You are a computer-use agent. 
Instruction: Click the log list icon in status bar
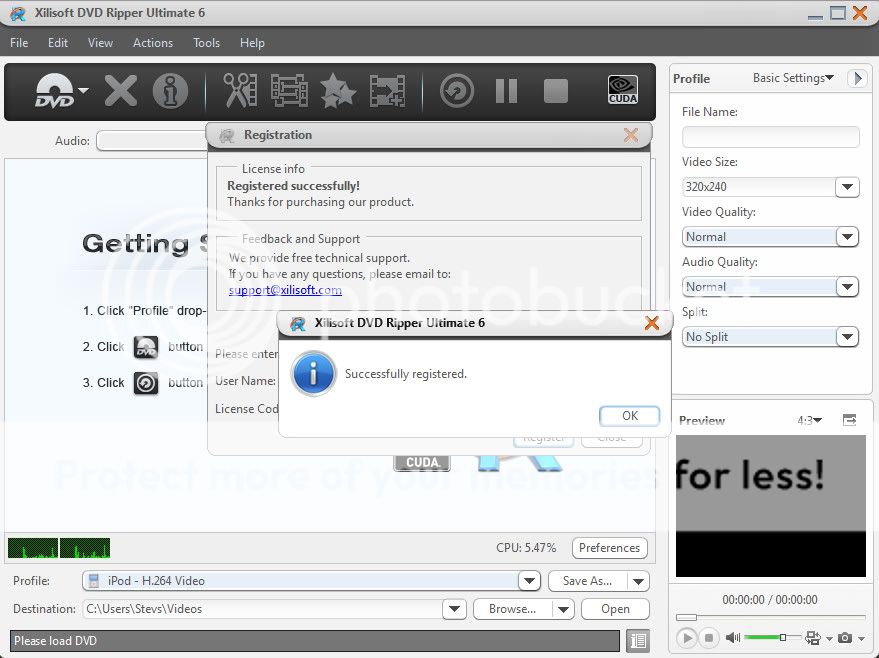(638, 641)
